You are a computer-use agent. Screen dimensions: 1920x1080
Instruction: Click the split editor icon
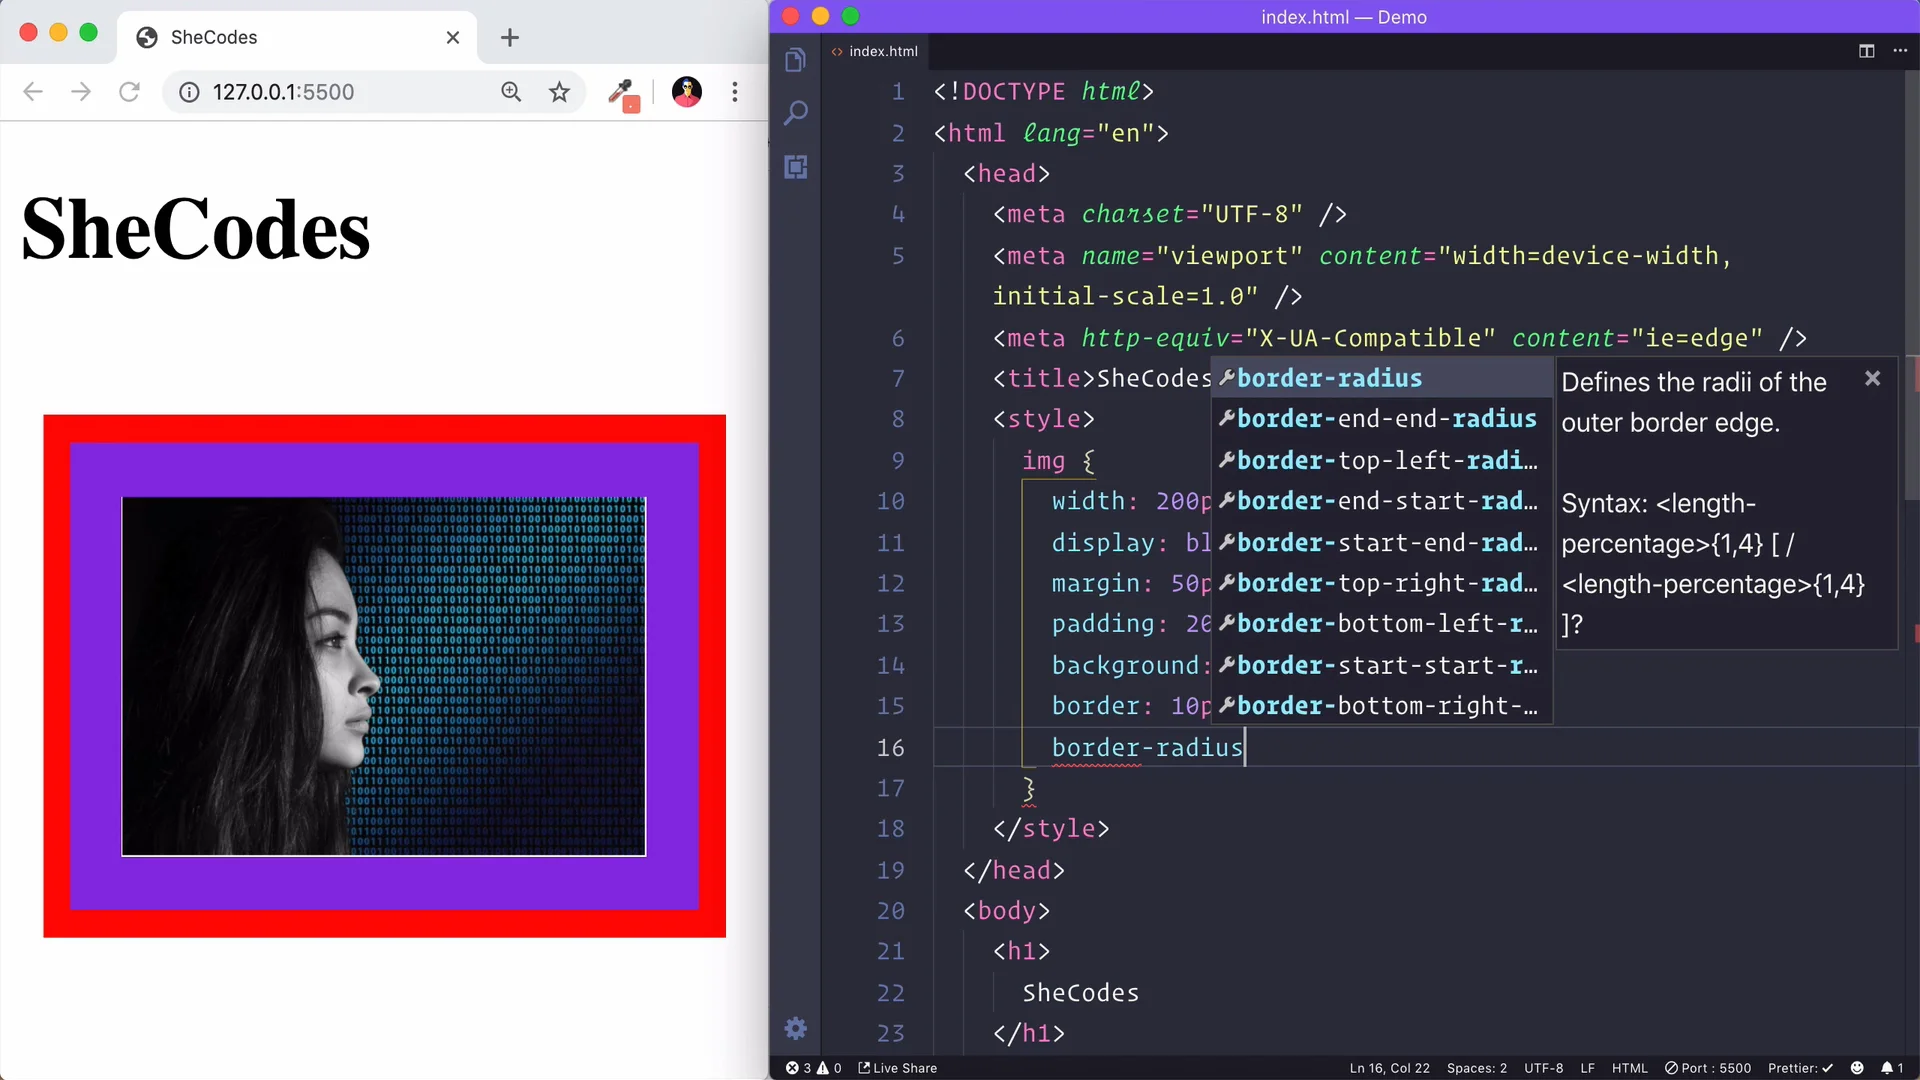click(1866, 51)
